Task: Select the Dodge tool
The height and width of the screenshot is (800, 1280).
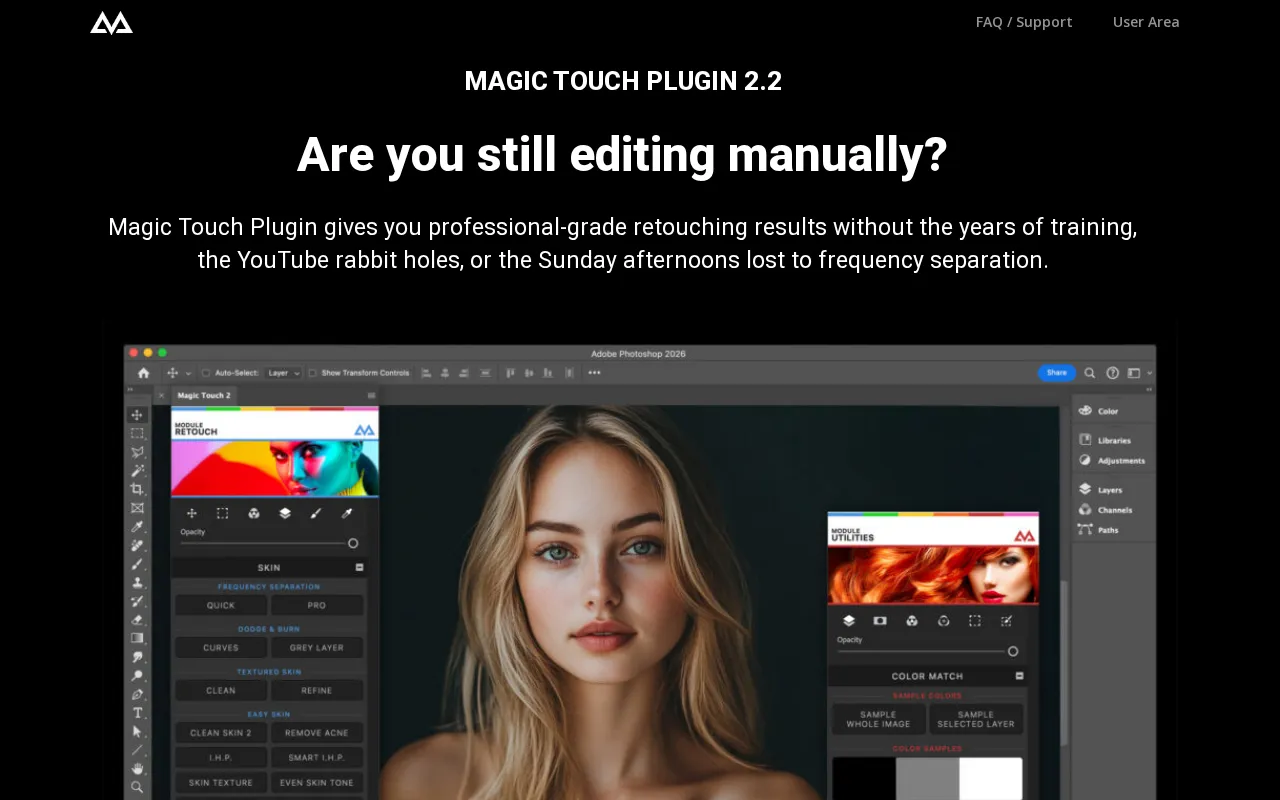Action: (137, 675)
